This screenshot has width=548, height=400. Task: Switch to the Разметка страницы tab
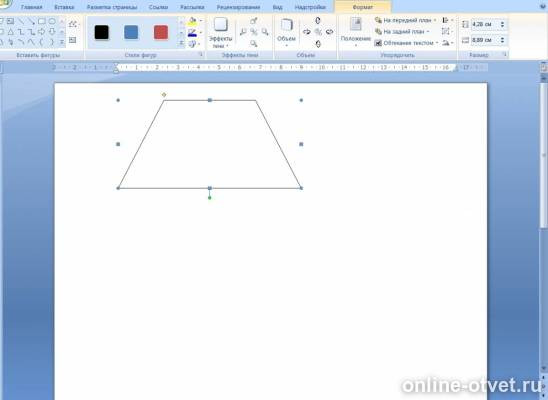coord(112,7)
